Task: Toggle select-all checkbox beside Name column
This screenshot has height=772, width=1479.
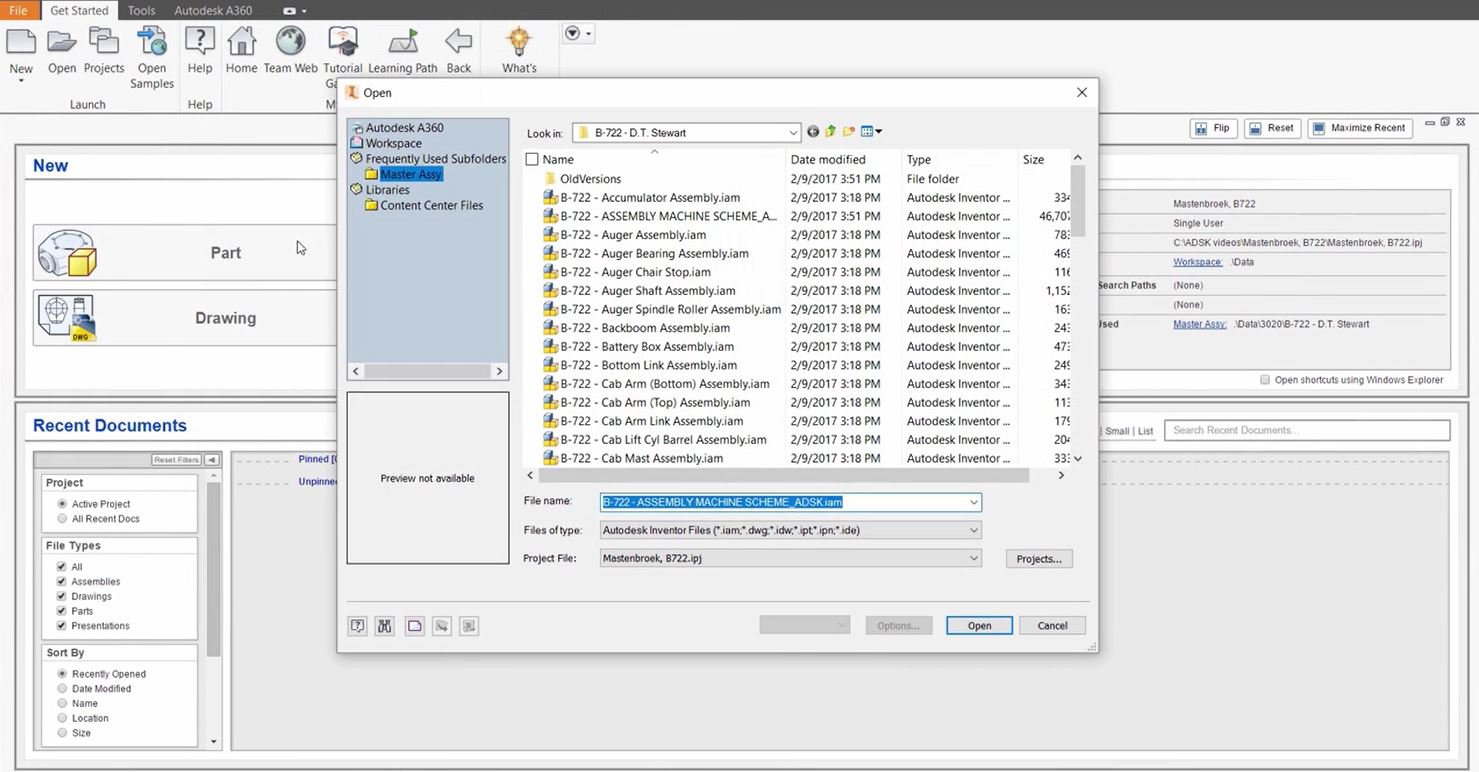Action: [532, 159]
